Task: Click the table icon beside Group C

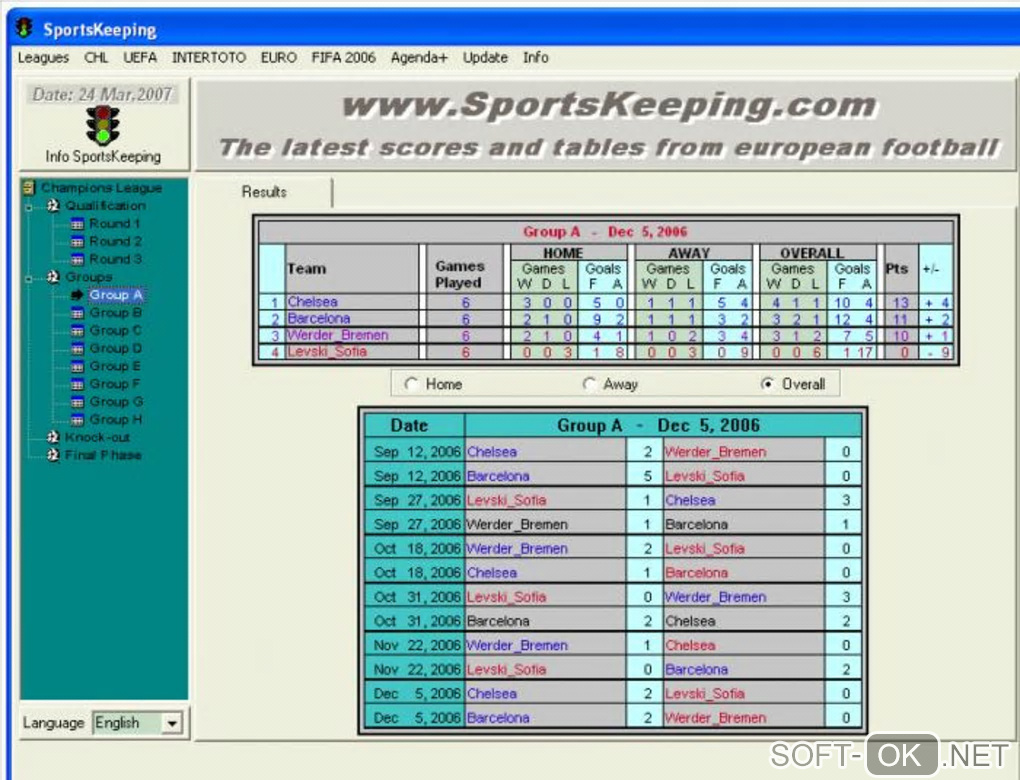Action: [x=77, y=331]
